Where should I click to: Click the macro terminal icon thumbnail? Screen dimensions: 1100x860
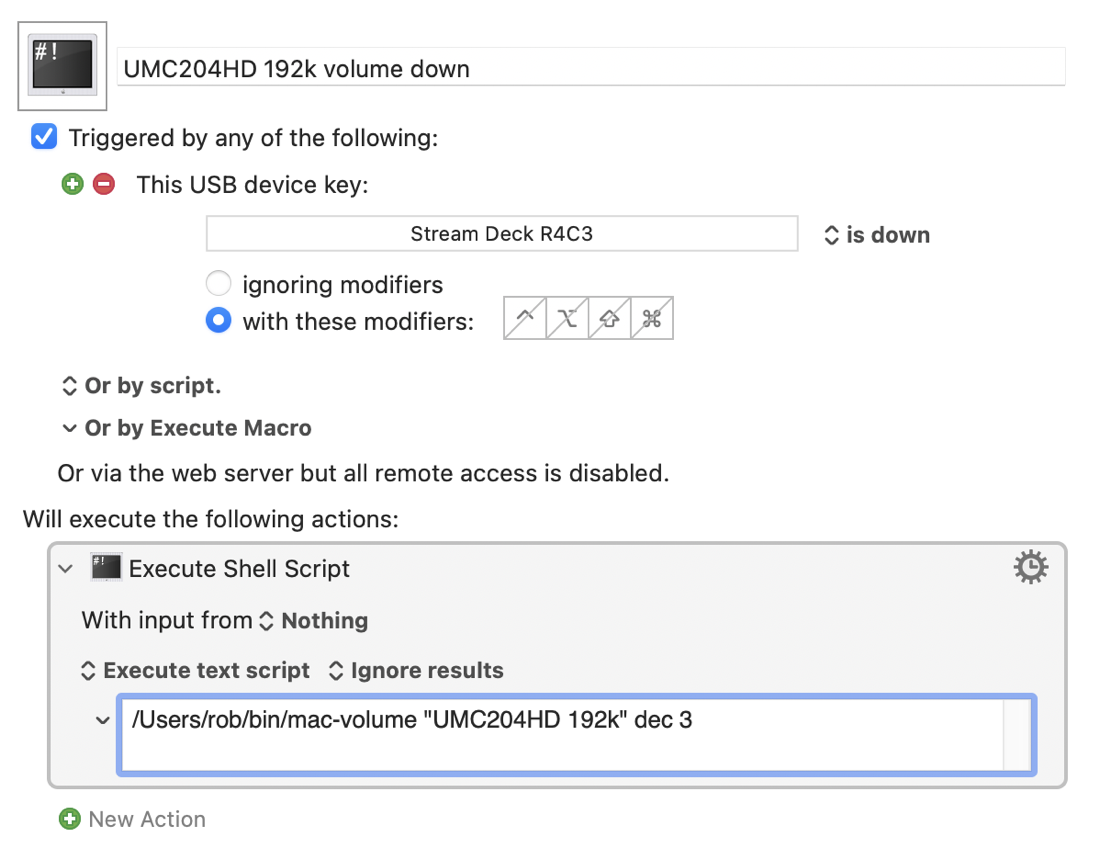pos(63,65)
